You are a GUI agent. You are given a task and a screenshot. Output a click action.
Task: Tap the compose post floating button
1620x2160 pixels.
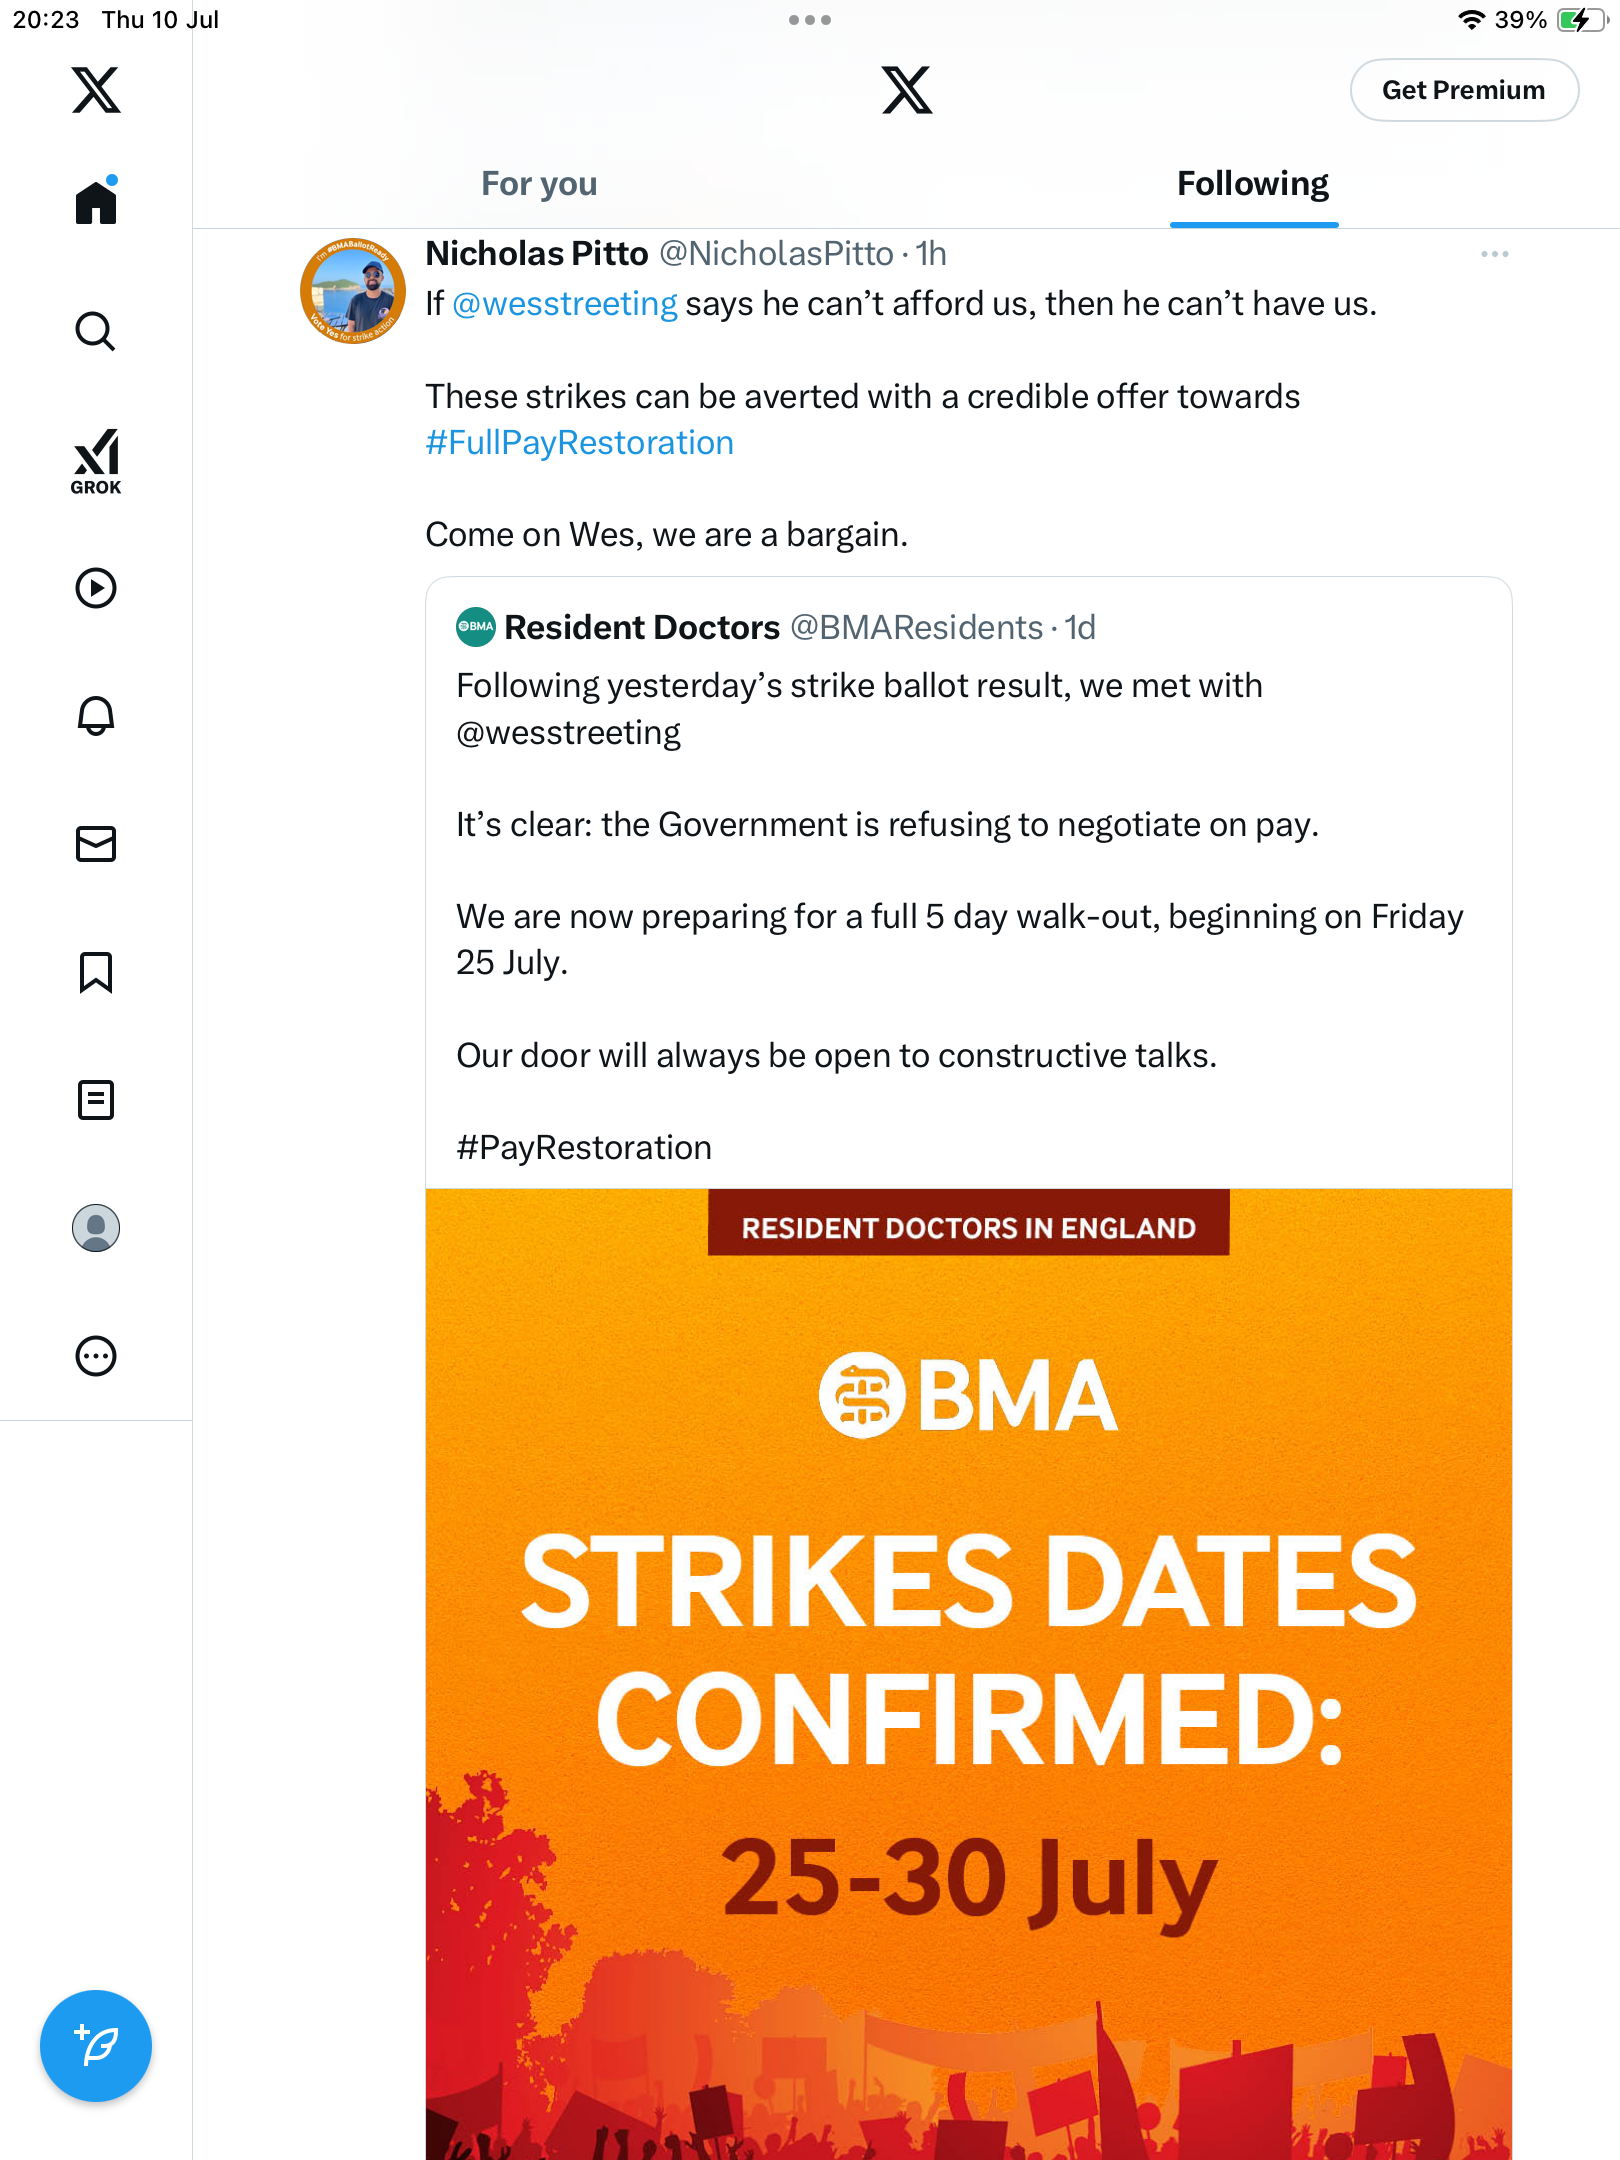tap(96, 2046)
